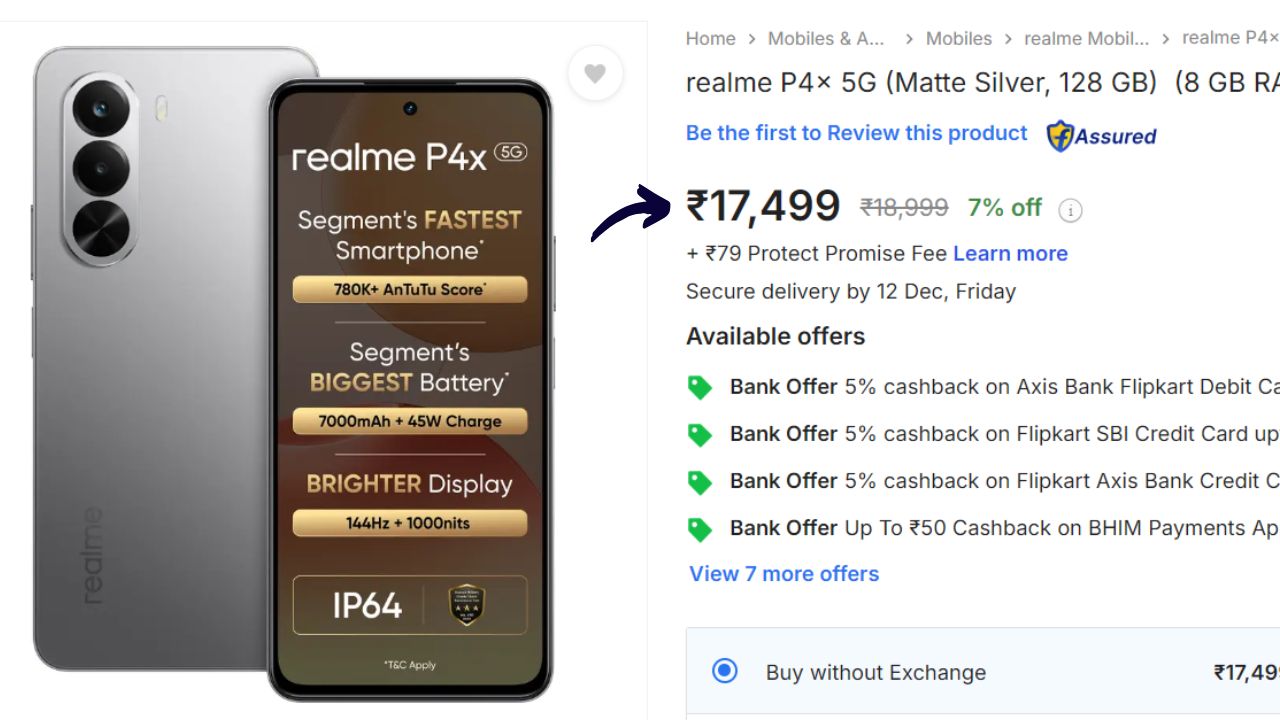Click green tag icon beside Flipkart Axis Credit offer
The height and width of the screenshot is (720, 1280).
click(700, 481)
